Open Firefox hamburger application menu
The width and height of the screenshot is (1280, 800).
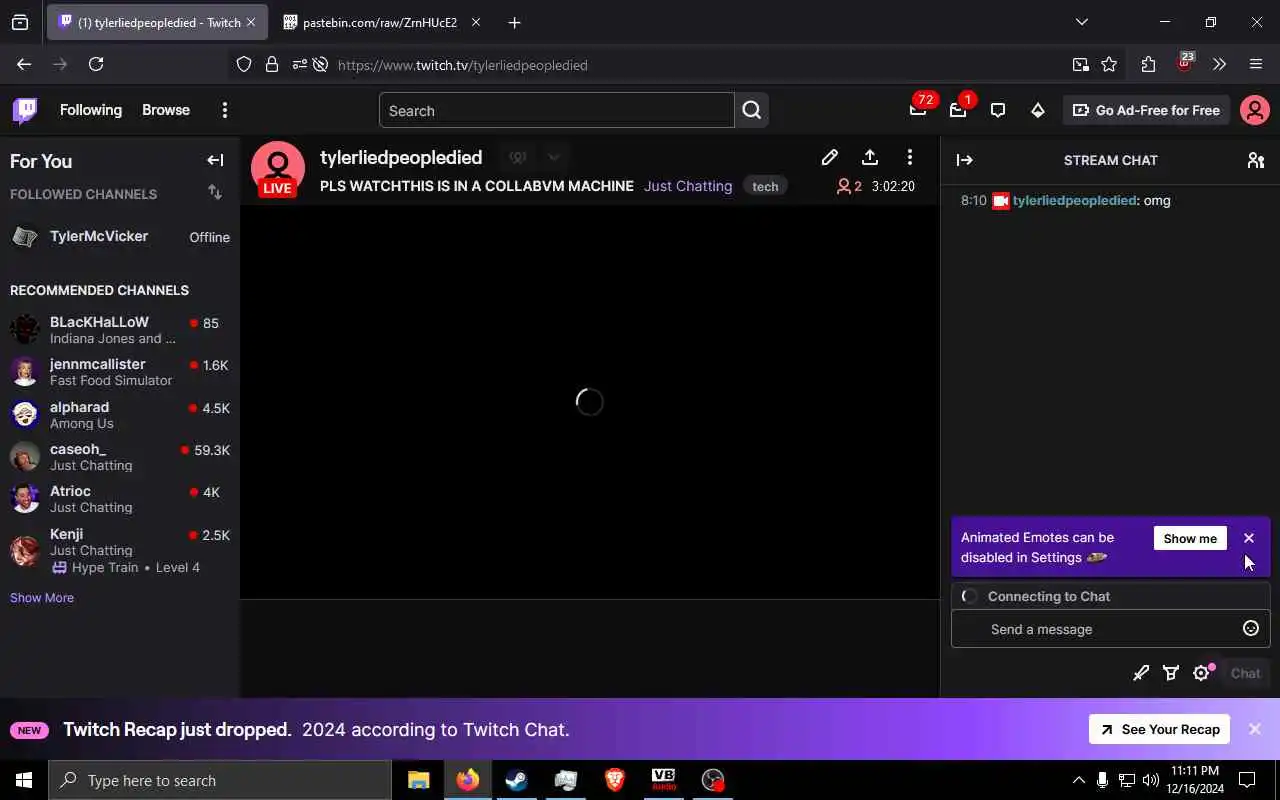pyautogui.click(x=1256, y=64)
